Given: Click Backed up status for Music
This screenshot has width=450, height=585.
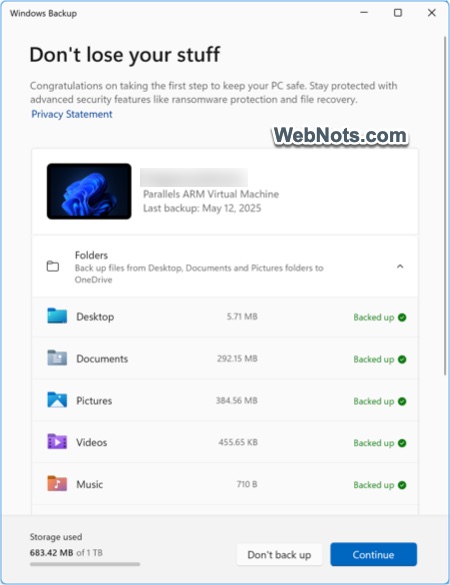Looking at the screenshot, I should click(x=374, y=485).
